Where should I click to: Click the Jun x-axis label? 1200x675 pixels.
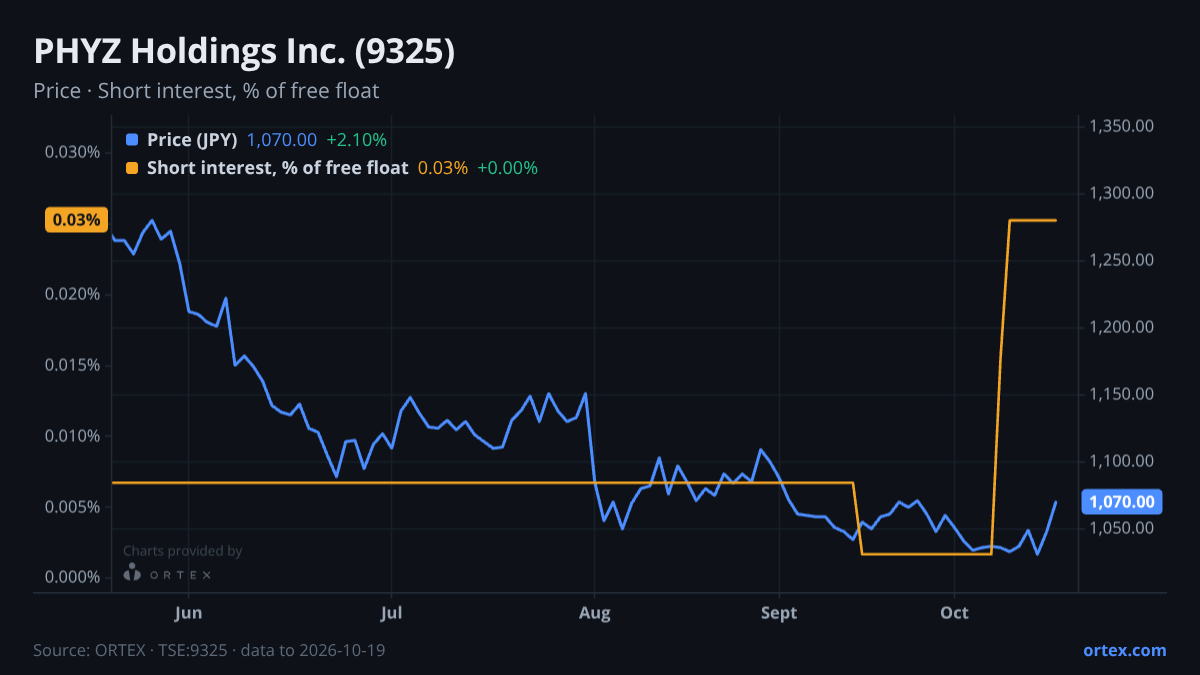point(188,613)
